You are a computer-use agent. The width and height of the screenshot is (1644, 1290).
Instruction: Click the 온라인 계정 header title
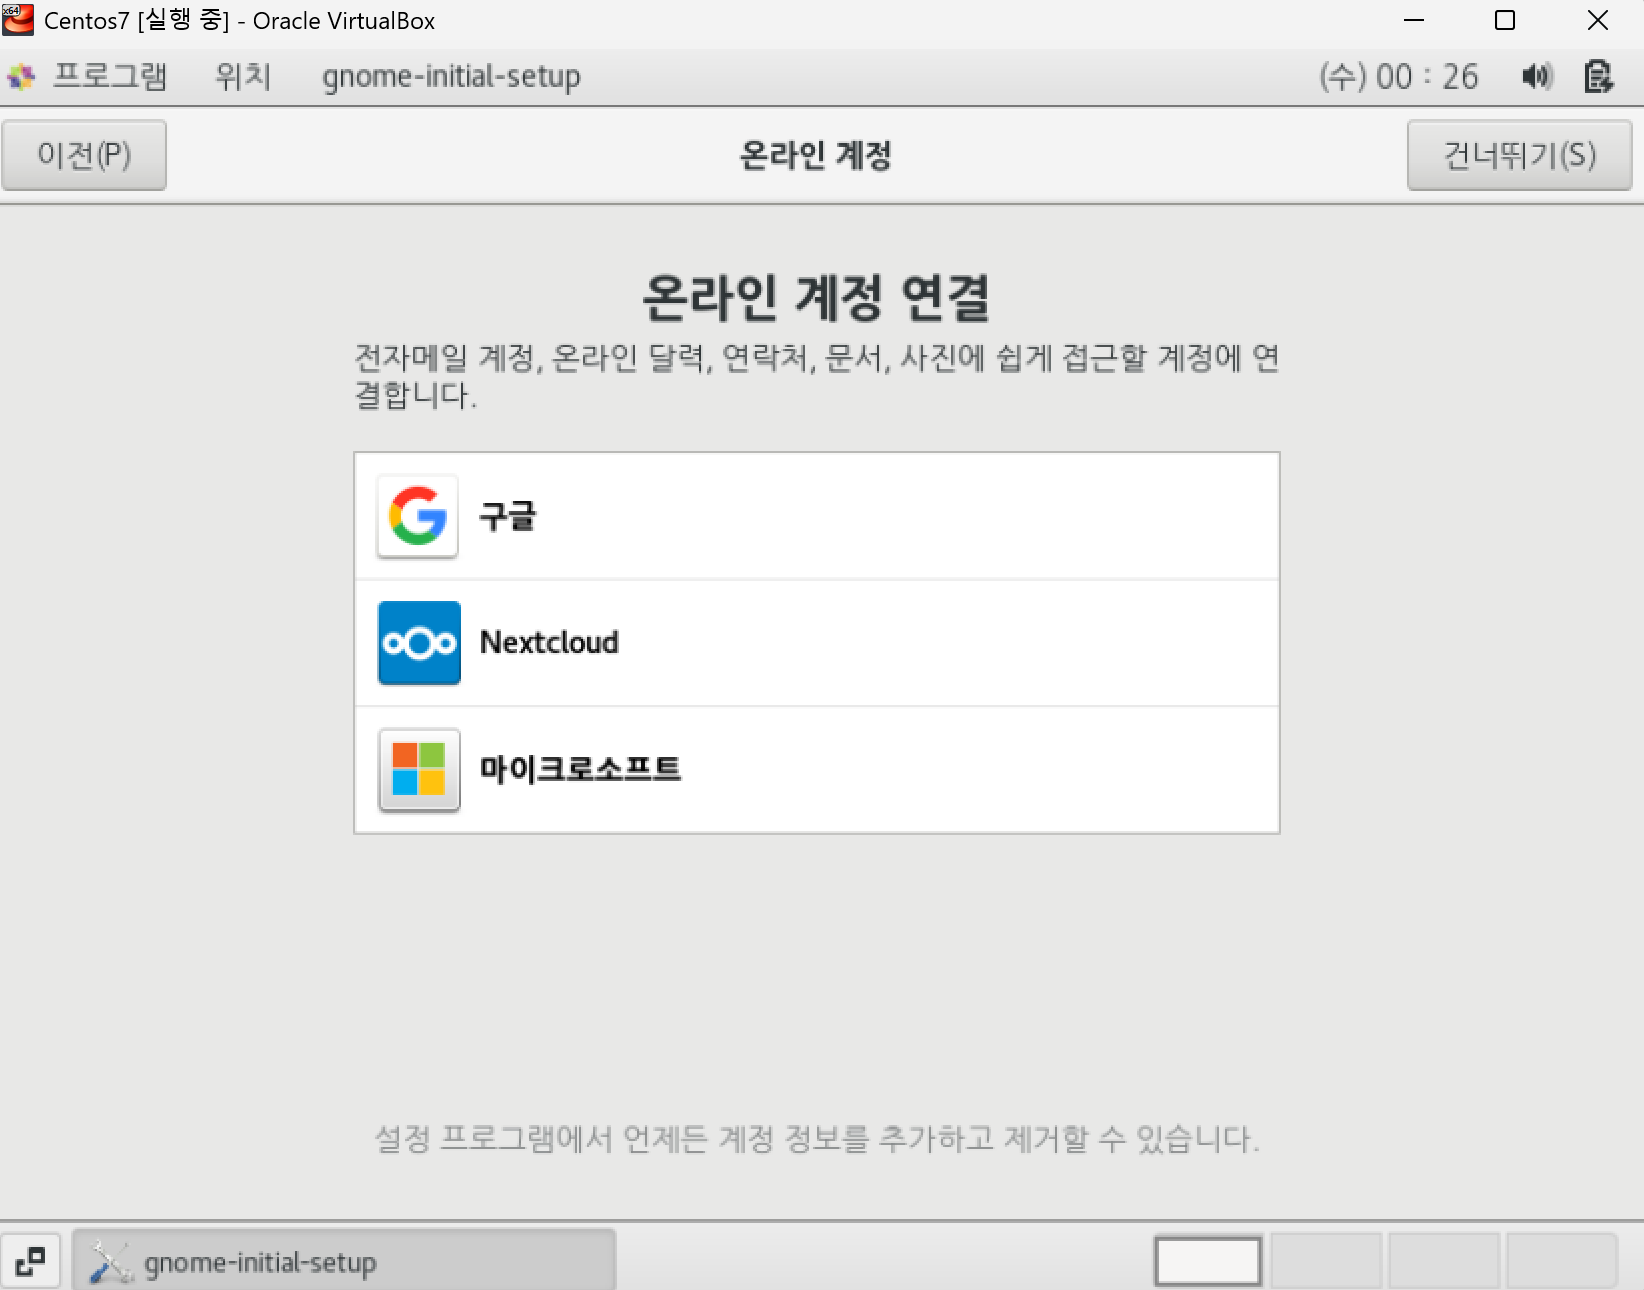point(816,155)
